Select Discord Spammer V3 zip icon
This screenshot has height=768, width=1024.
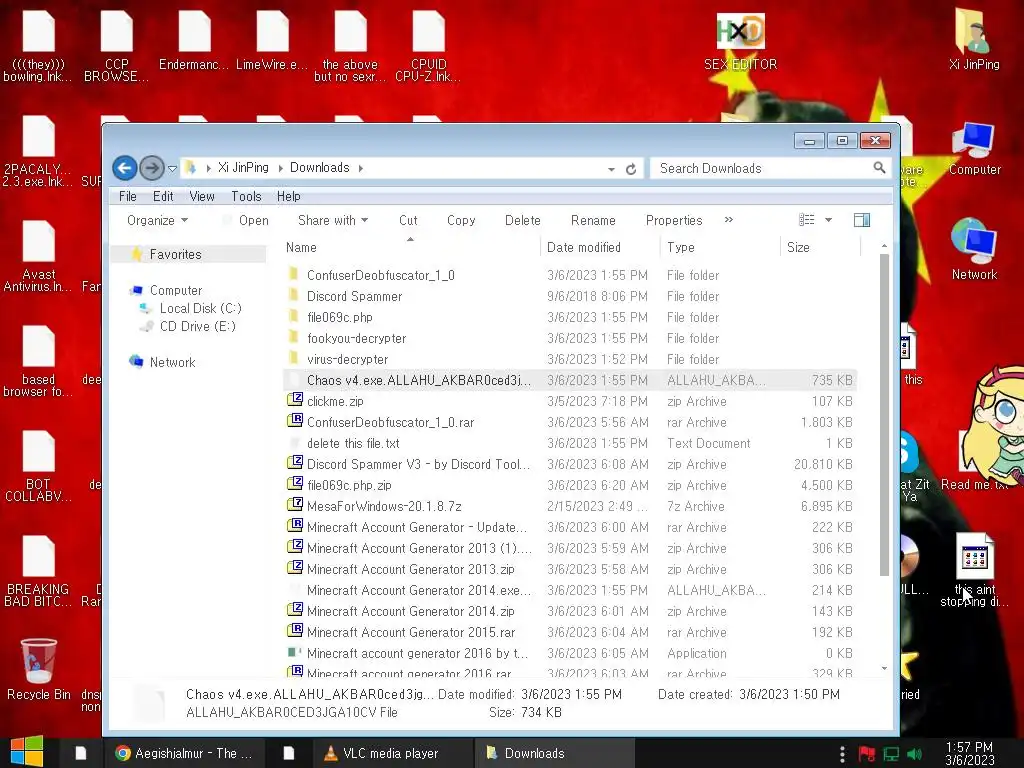click(x=295, y=463)
